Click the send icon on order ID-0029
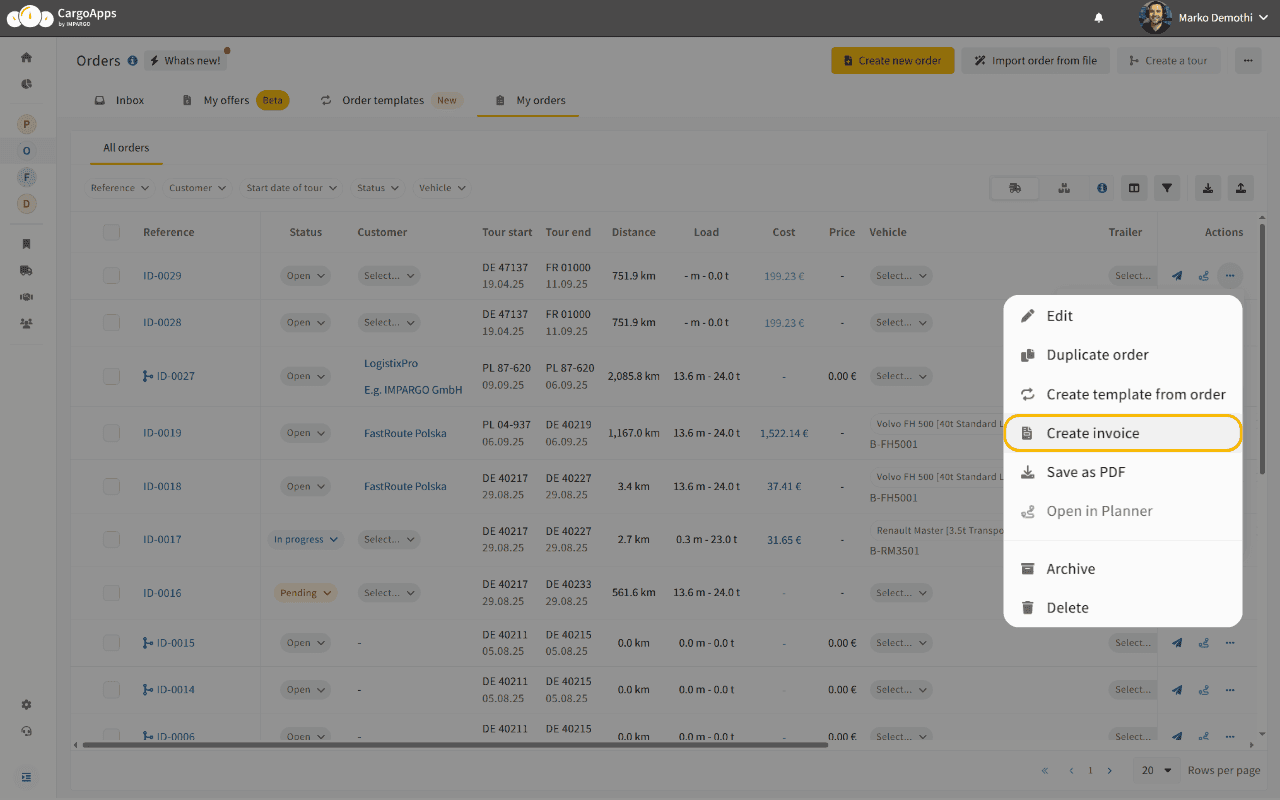Screen dimensions: 1280x800 tap(1176, 275)
